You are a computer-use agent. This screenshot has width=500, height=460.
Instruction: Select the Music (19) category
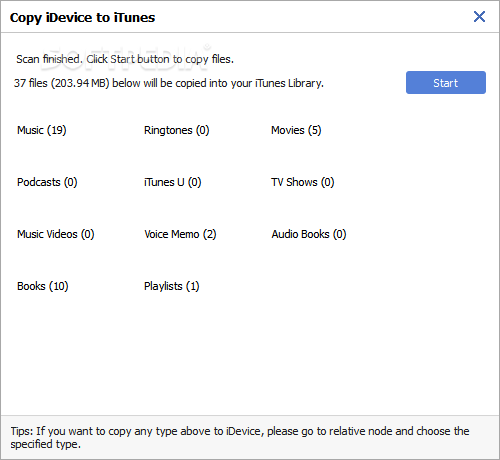click(x=42, y=130)
